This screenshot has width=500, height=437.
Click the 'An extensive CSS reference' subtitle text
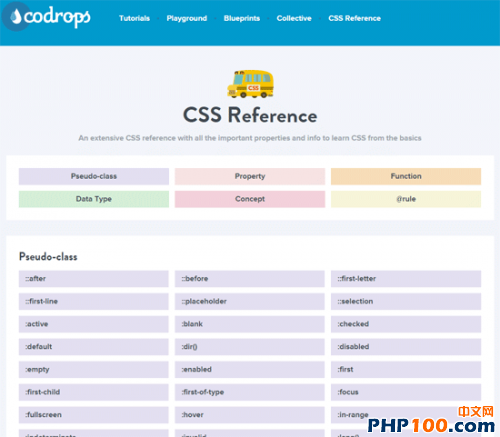click(x=250, y=138)
